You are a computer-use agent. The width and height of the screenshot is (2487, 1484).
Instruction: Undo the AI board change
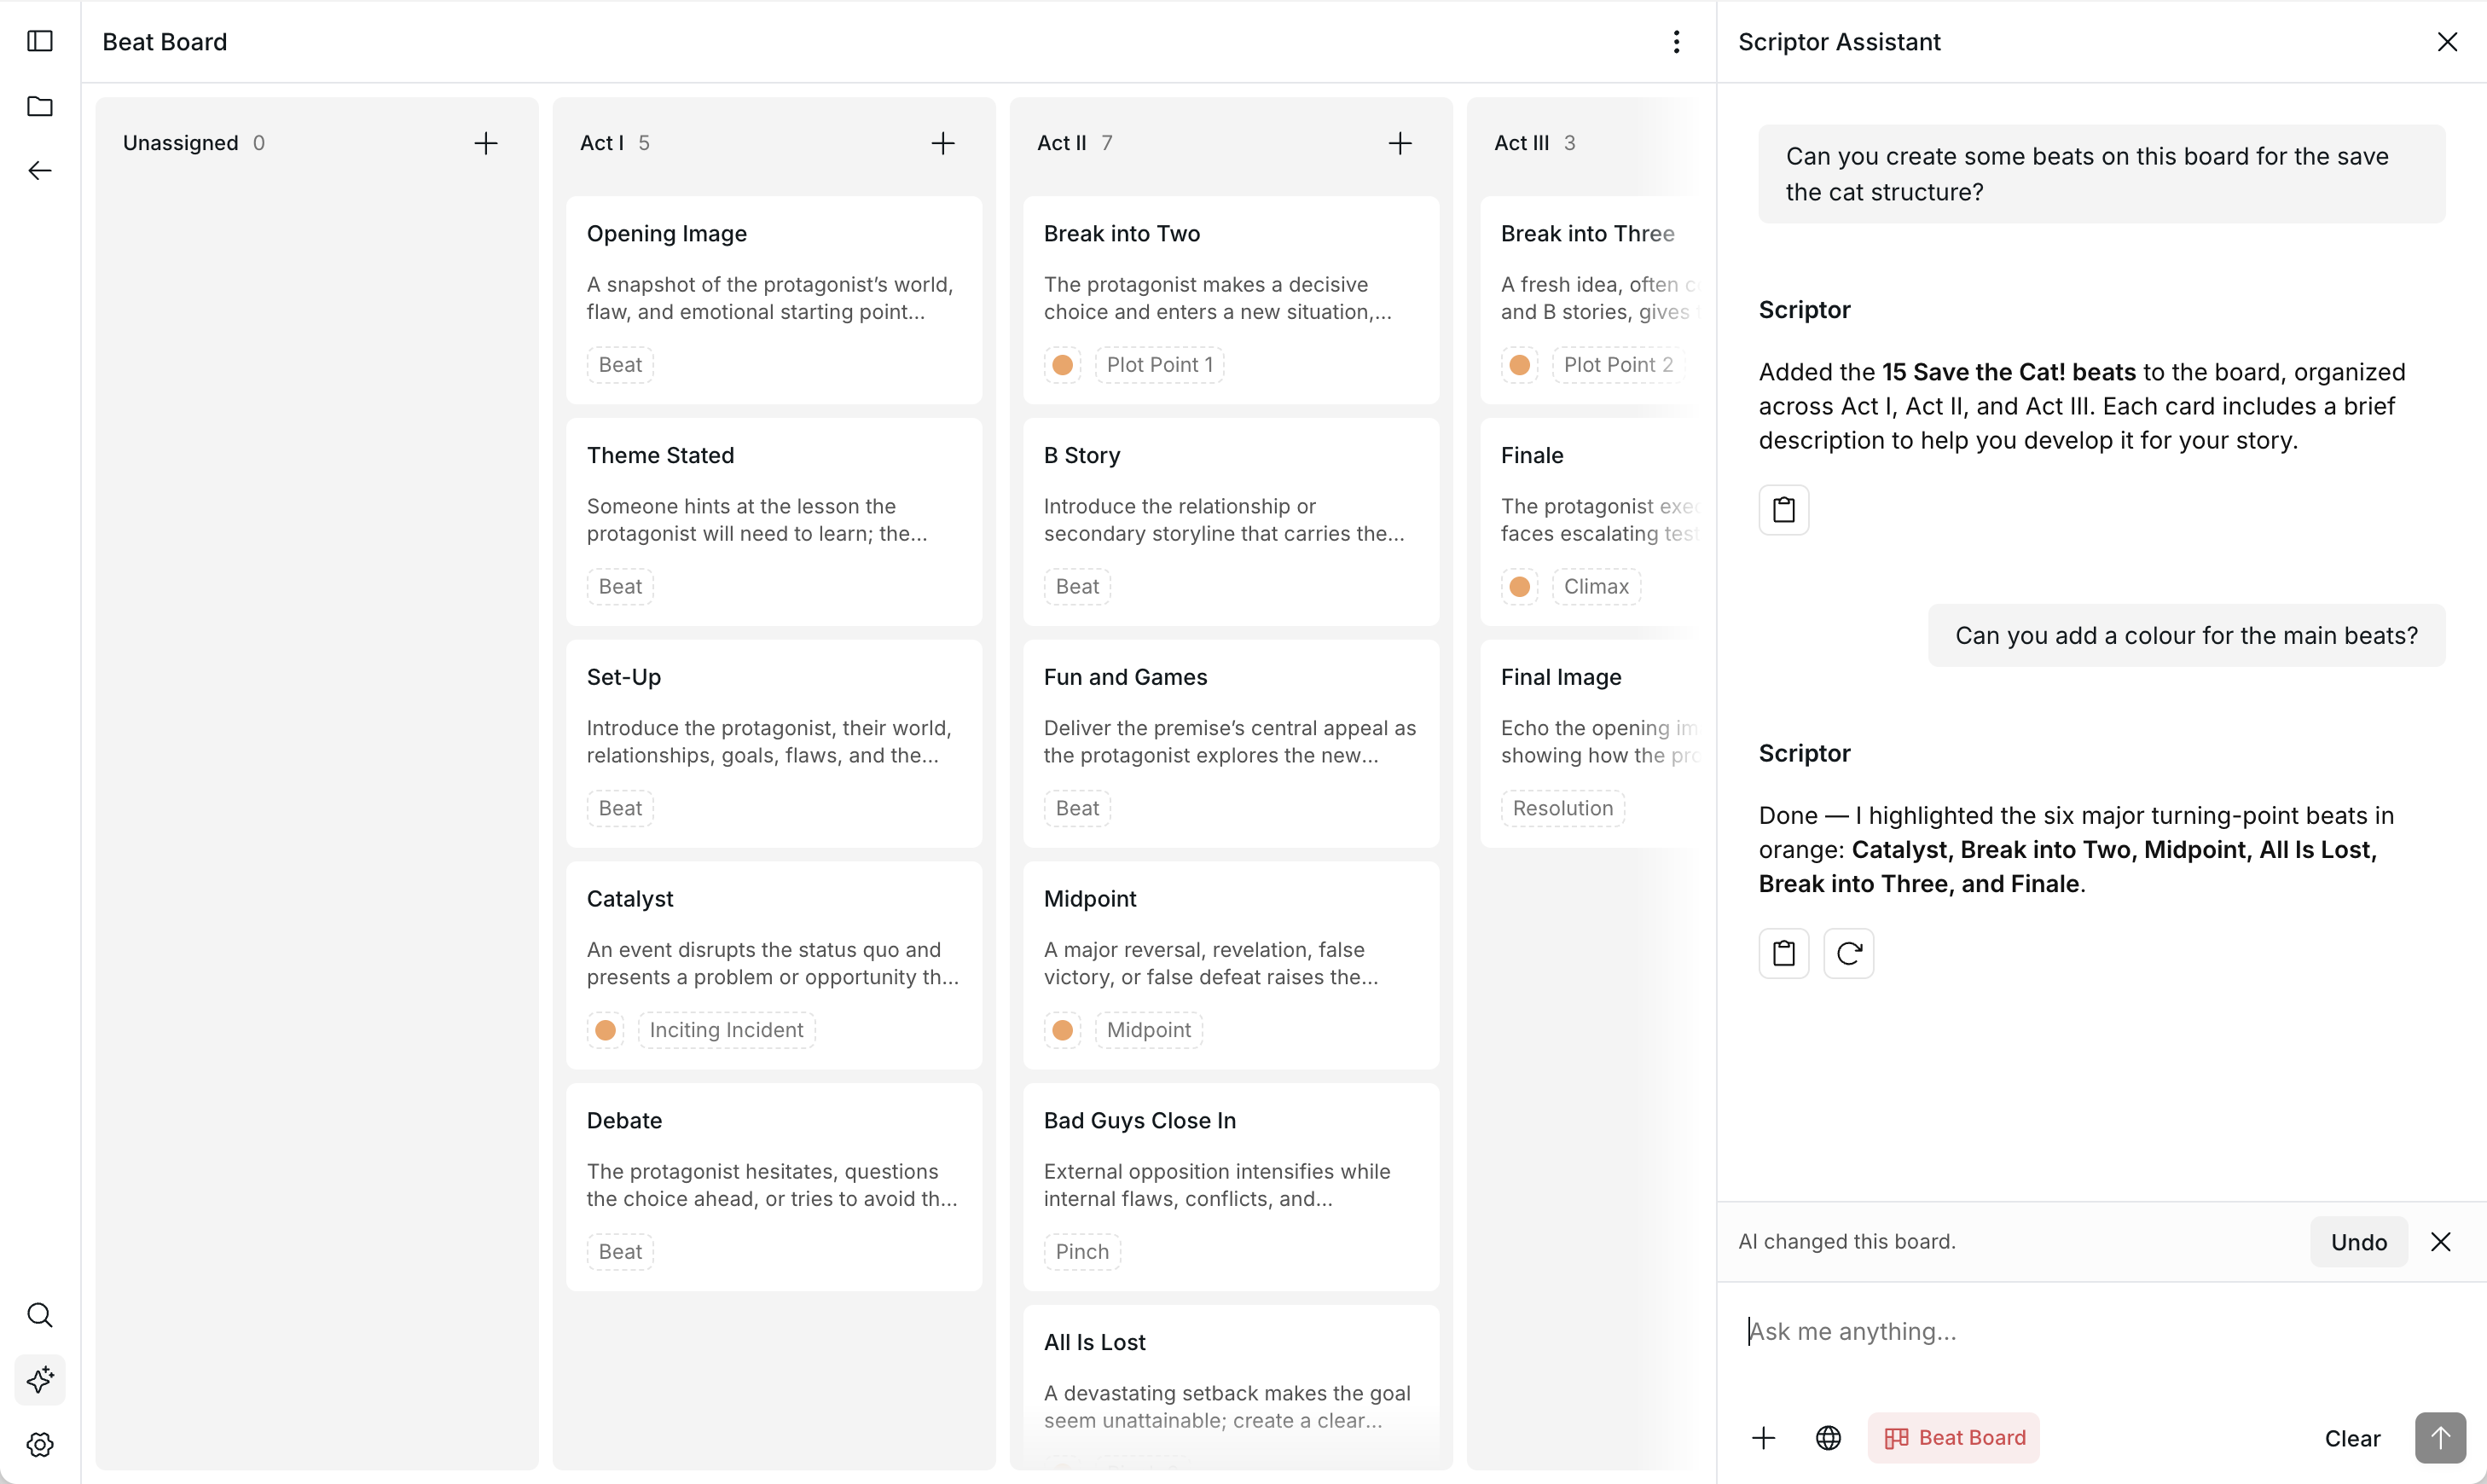point(2359,1242)
